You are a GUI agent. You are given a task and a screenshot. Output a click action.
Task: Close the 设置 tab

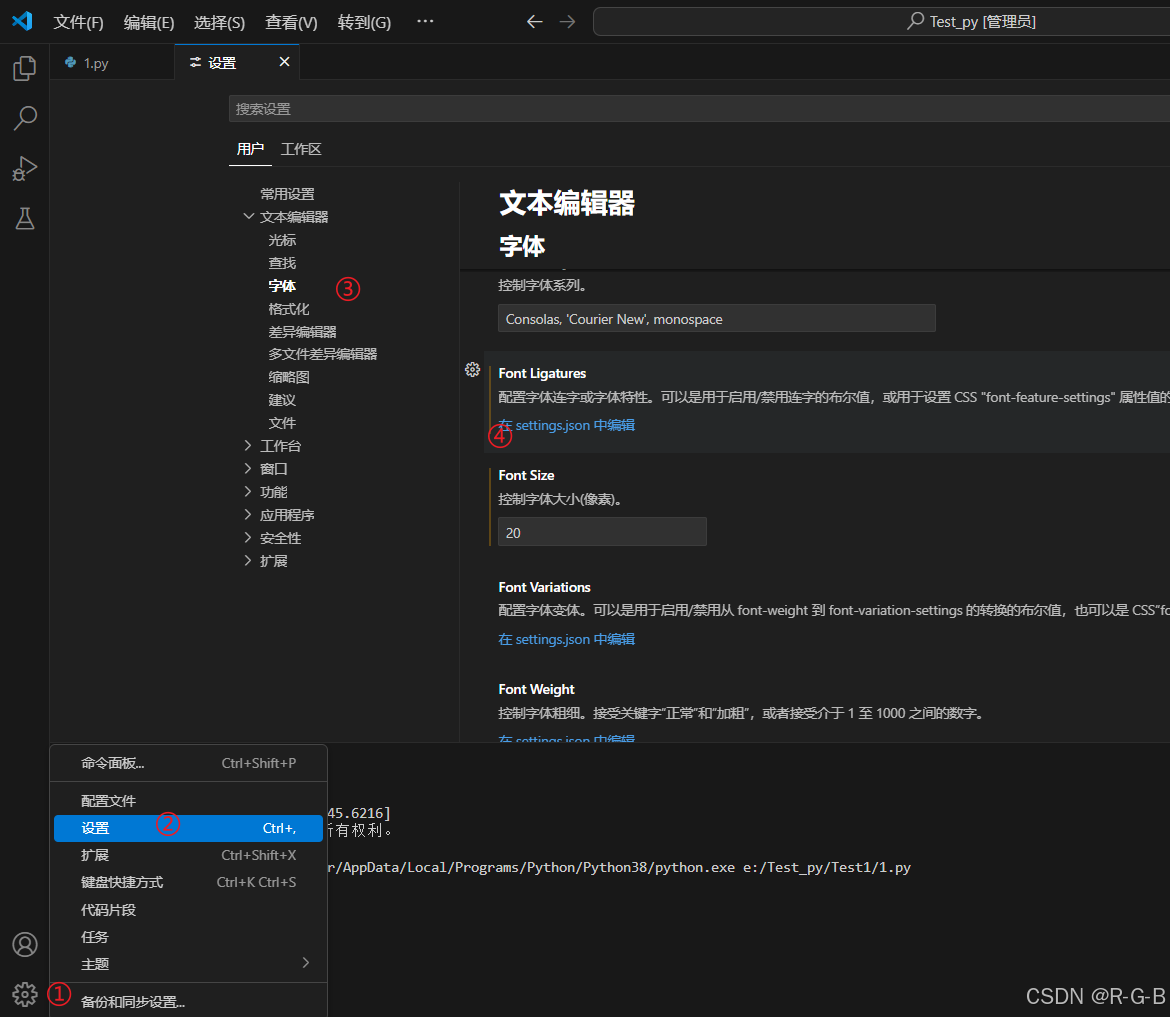click(284, 62)
